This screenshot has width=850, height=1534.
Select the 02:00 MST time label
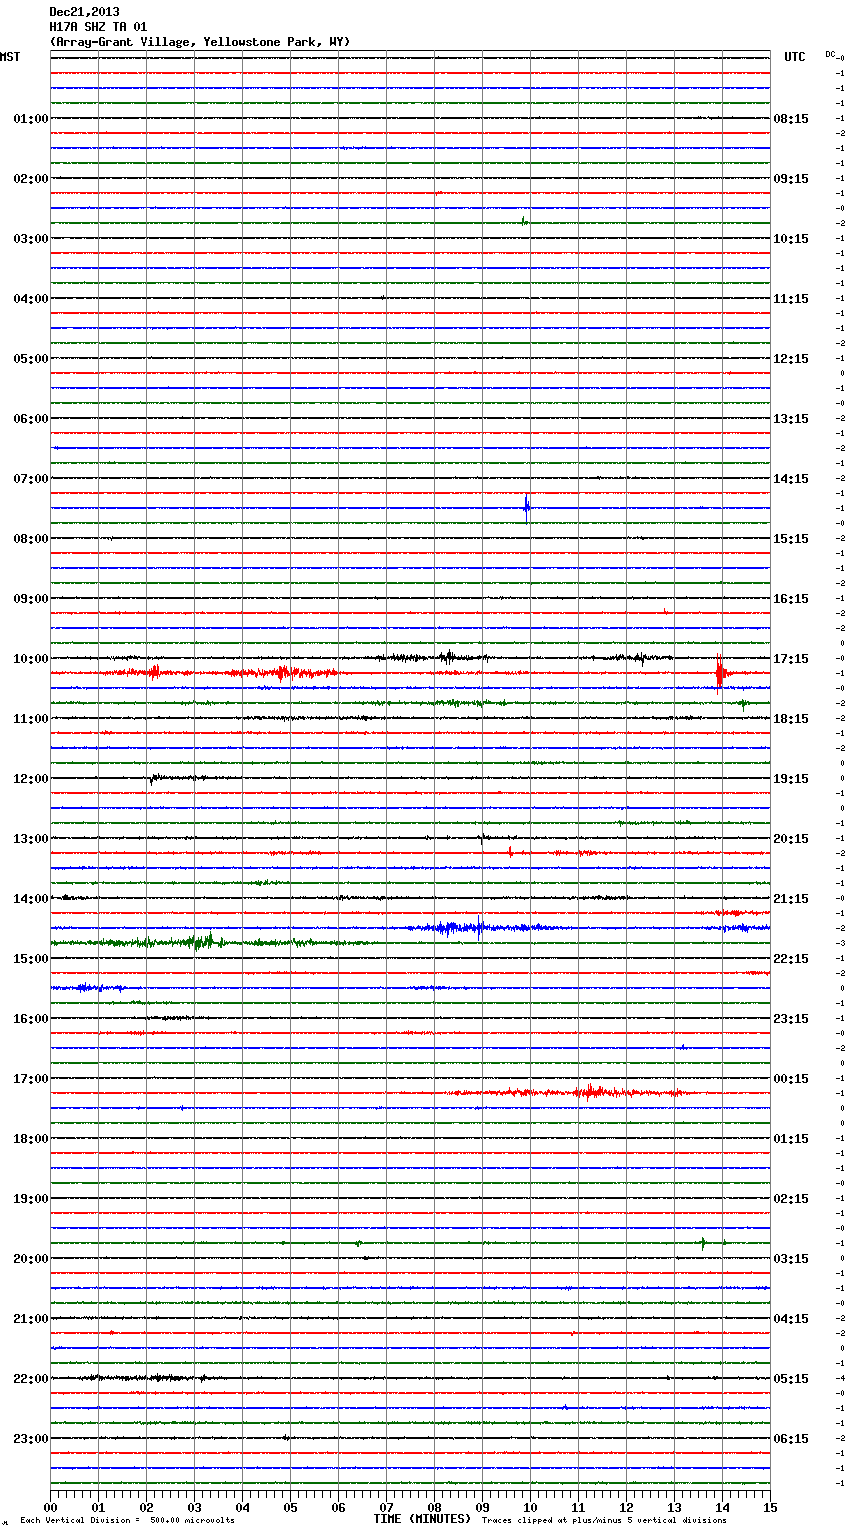[31, 179]
